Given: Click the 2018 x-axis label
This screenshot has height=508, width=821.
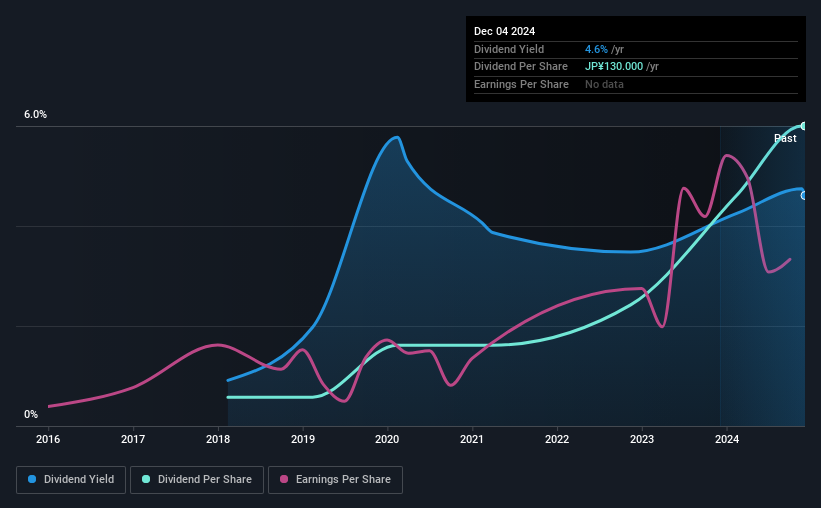Looking at the screenshot, I should pos(218,439).
